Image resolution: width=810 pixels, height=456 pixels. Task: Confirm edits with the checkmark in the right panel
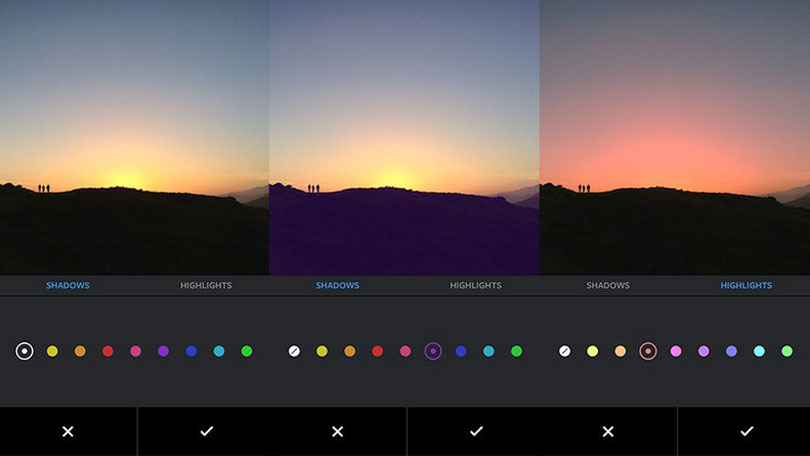coord(746,431)
